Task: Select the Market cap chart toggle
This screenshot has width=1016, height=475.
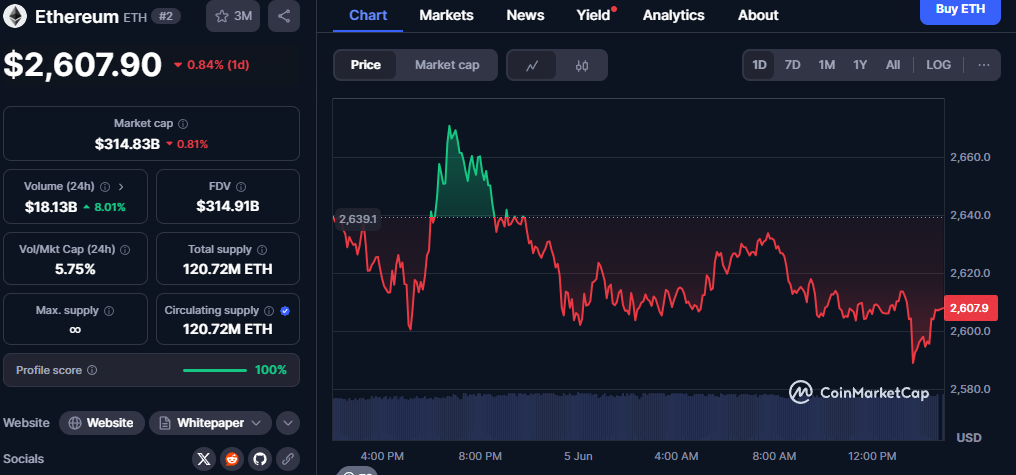Action: 447,65
